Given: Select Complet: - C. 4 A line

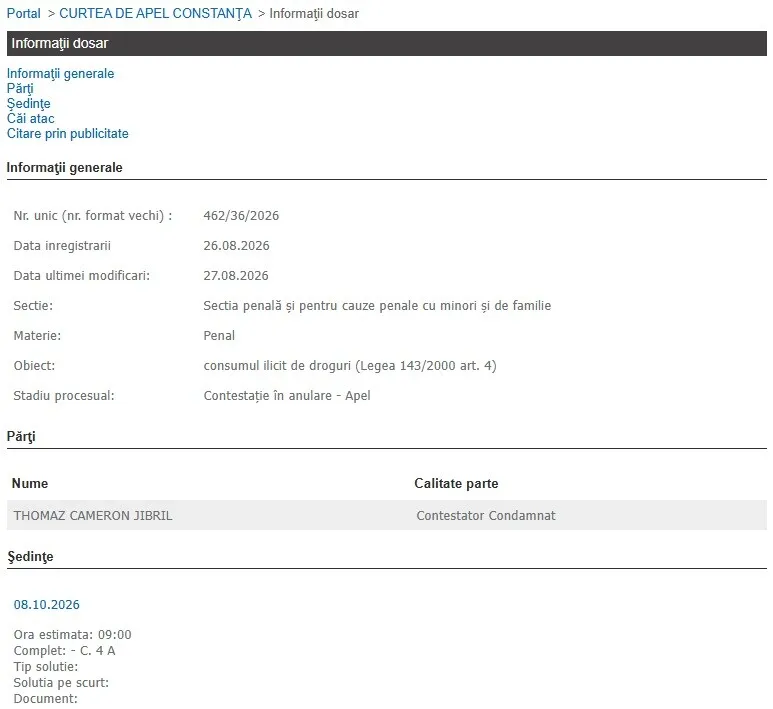Looking at the screenshot, I should click(x=65, y=651).
